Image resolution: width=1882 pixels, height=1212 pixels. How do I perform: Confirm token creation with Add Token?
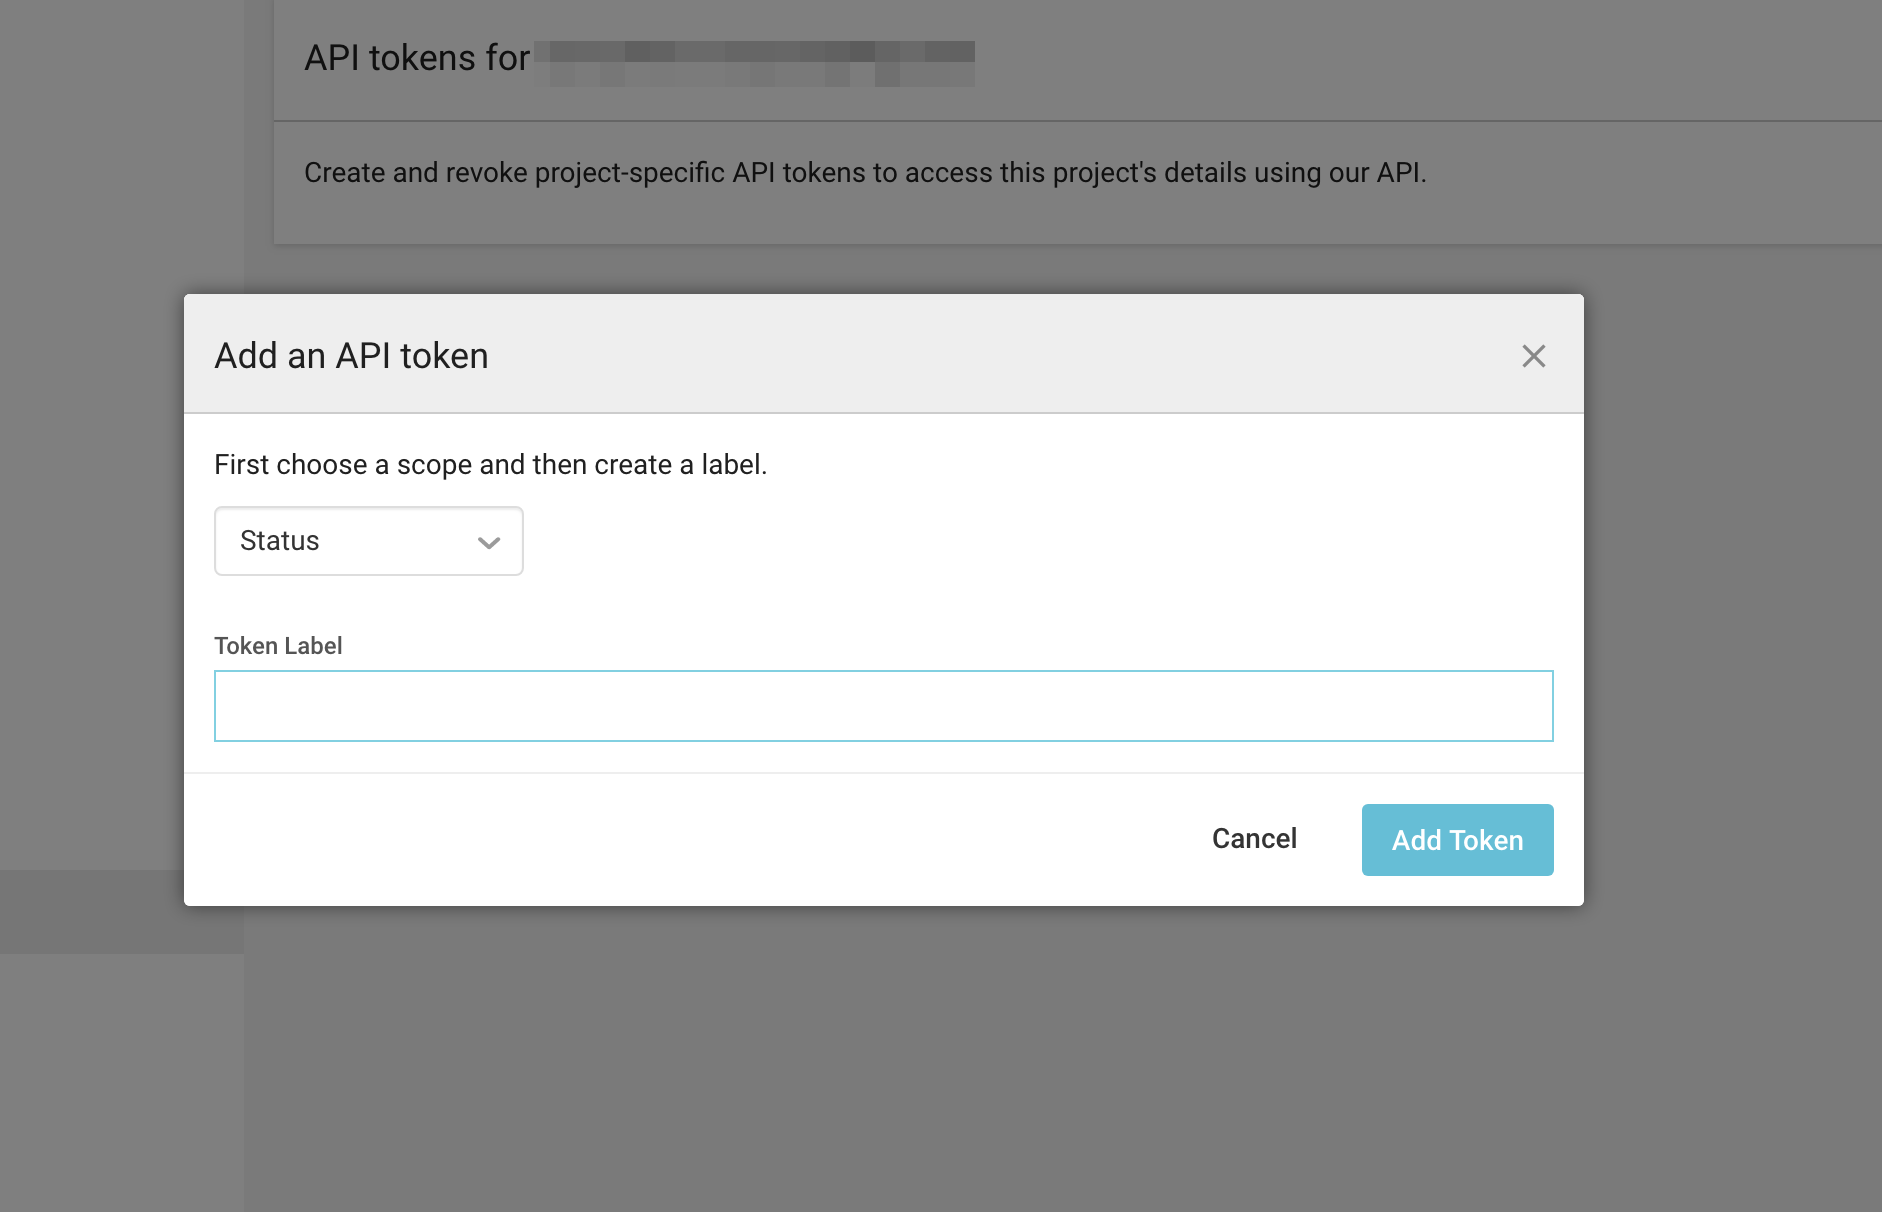(x=1457, y=840)
